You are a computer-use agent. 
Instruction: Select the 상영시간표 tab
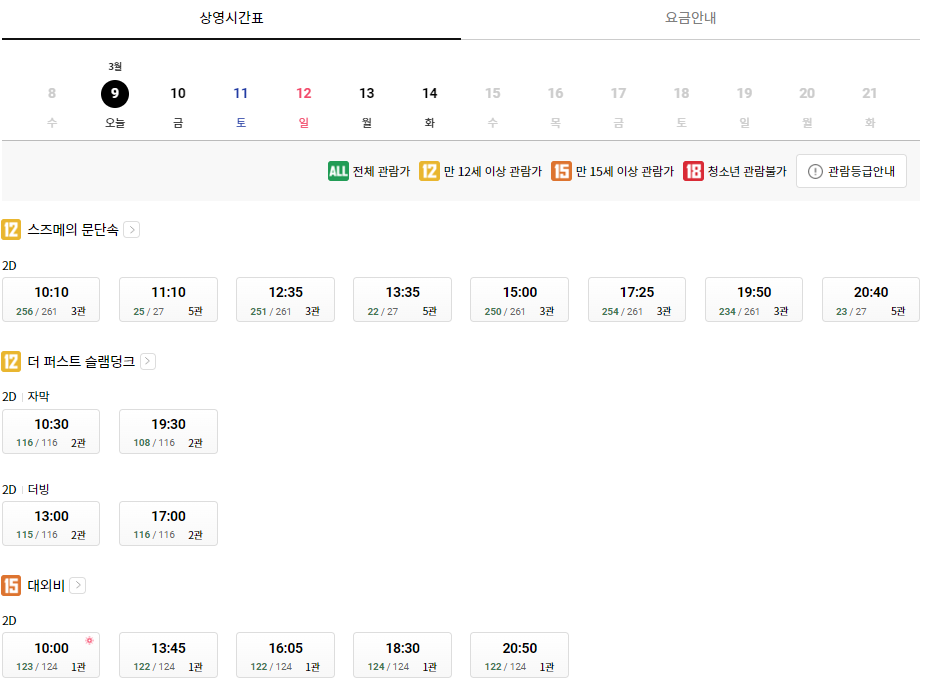click(x=232, y=17)
